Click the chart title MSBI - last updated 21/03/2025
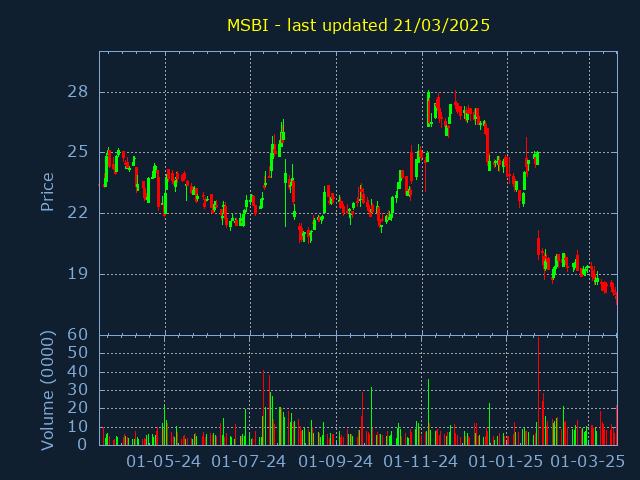Viewport: 640px width, 480px height. pyautogui.click(x=358, y=25)
